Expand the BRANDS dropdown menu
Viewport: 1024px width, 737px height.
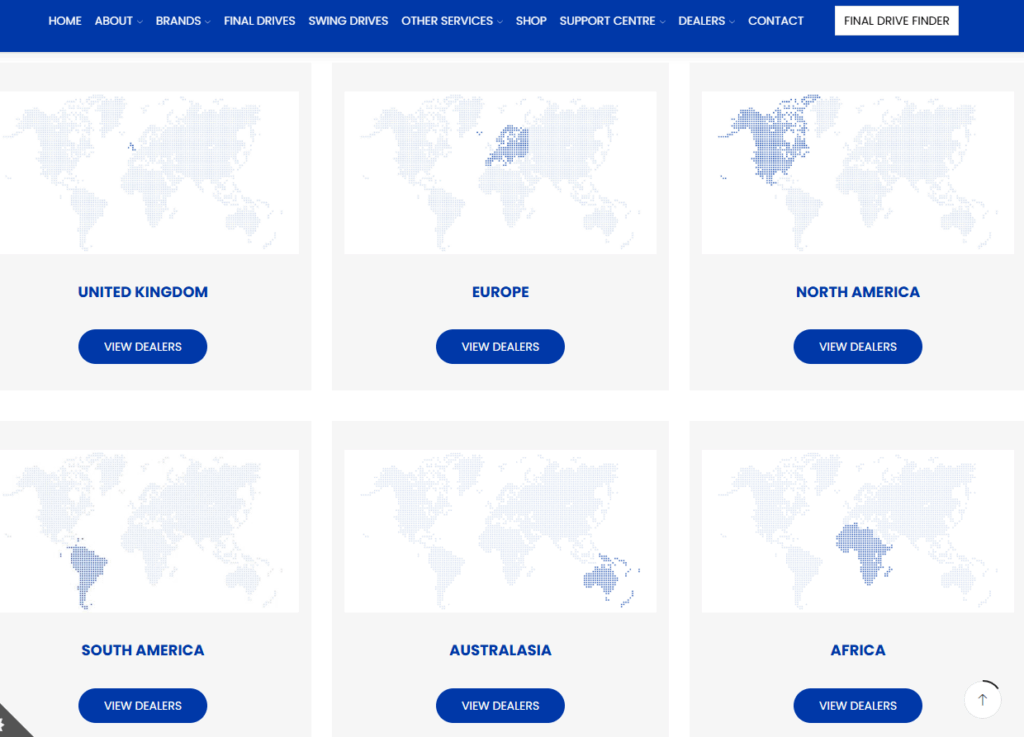pyautogui.click(x=179, y=20)
